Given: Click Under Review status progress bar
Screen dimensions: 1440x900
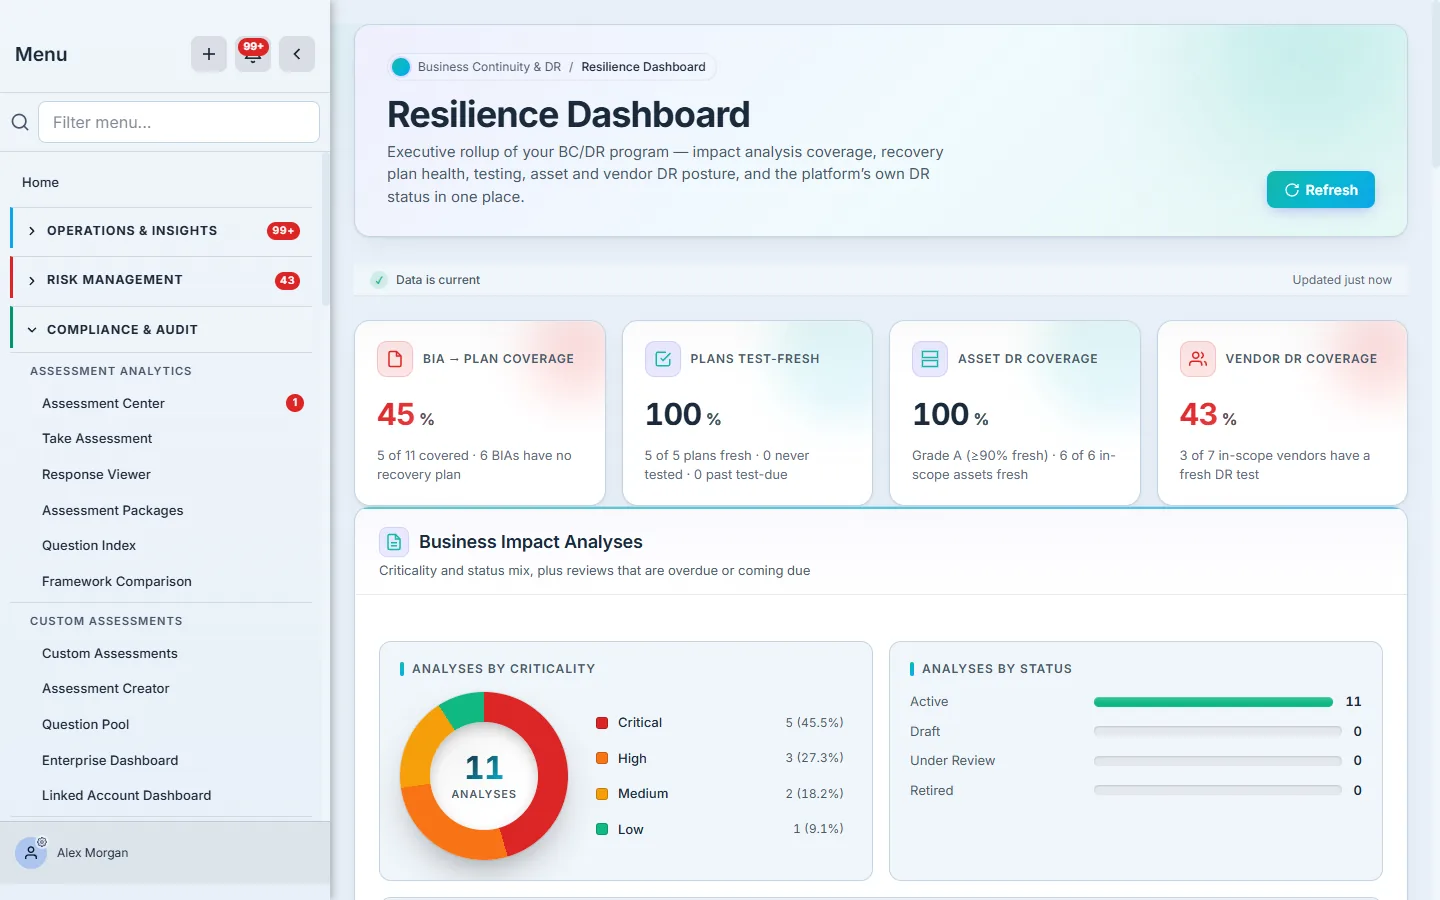Looking at the screenshot, I should [x=1217, y=761].
